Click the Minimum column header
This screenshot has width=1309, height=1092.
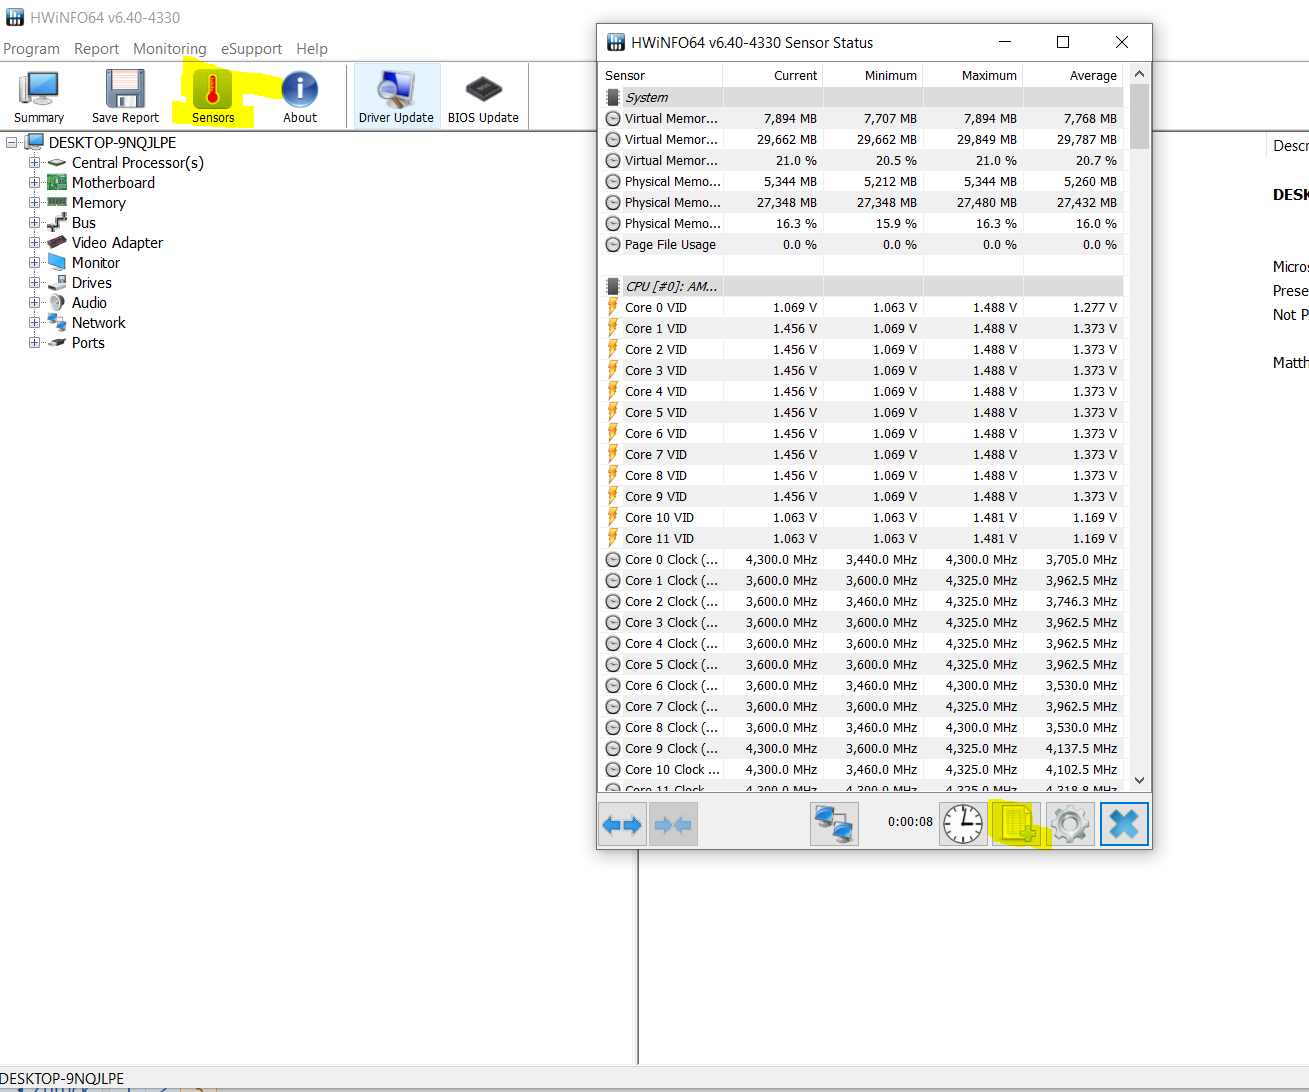pos(873,75)
